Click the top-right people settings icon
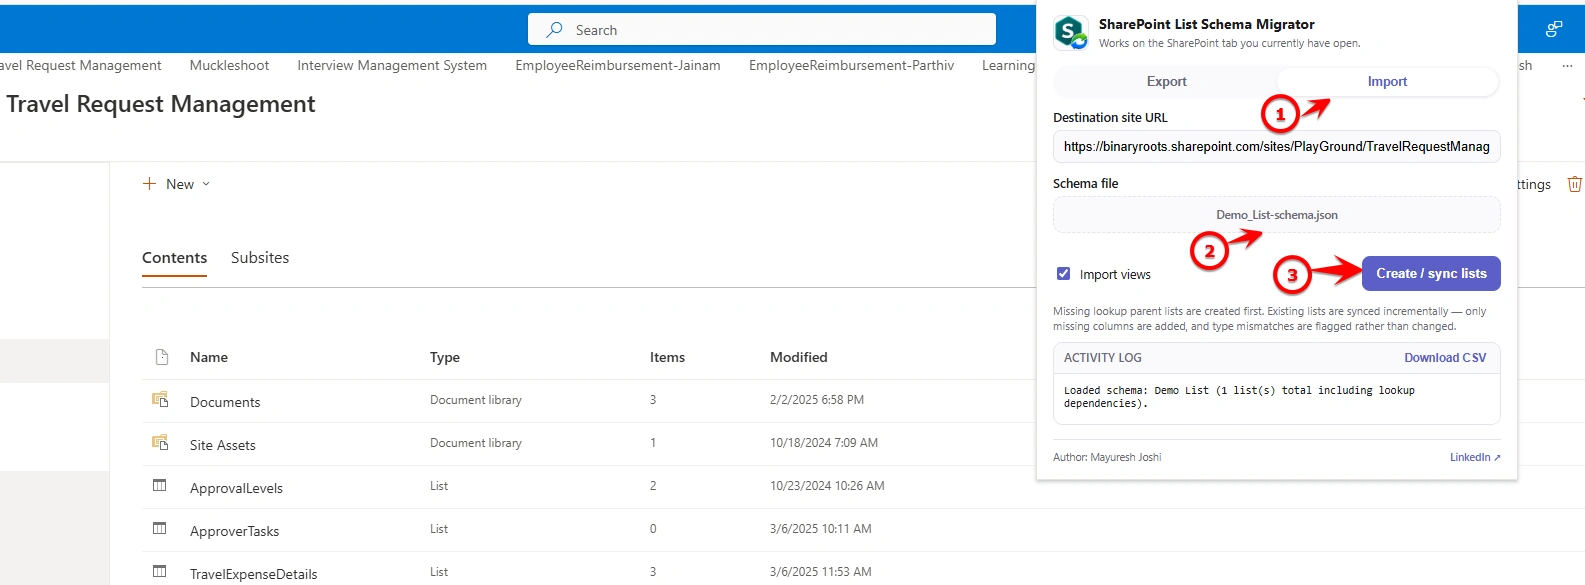 click(x=1554, y=29)
